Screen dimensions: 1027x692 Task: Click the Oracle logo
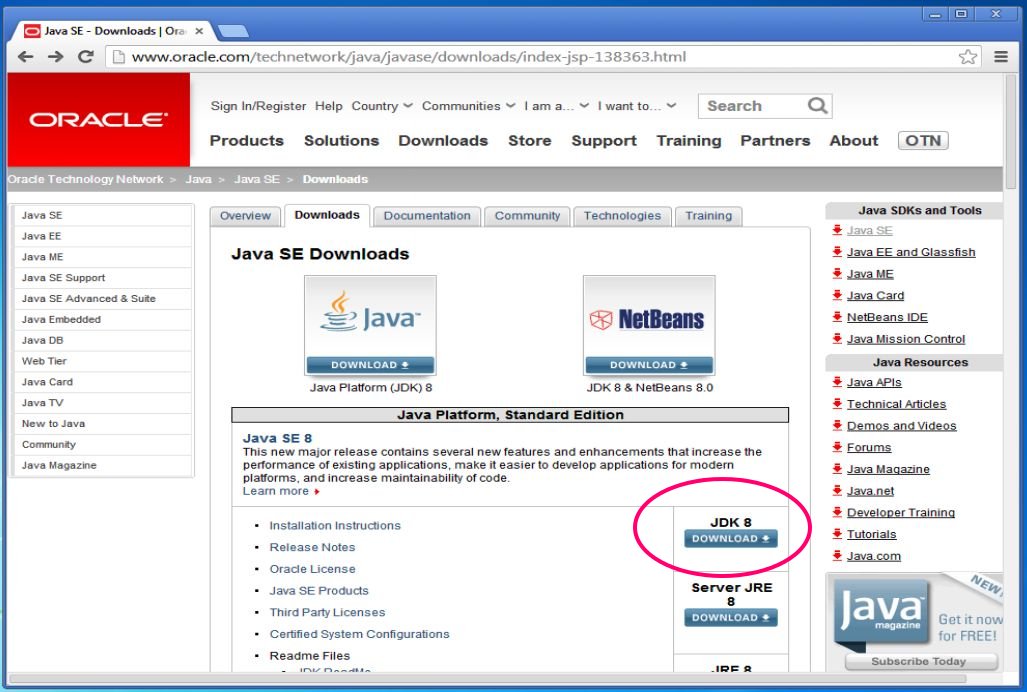[98, 119]
